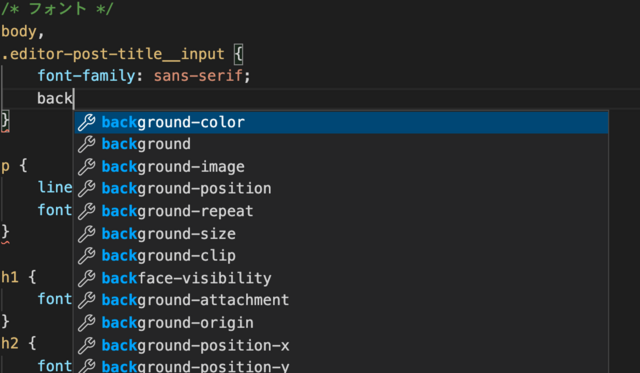The width and height of the screenshot is (640, 373).
Task: Click the .editor-post-title__input selector
Action: point(113,54)
